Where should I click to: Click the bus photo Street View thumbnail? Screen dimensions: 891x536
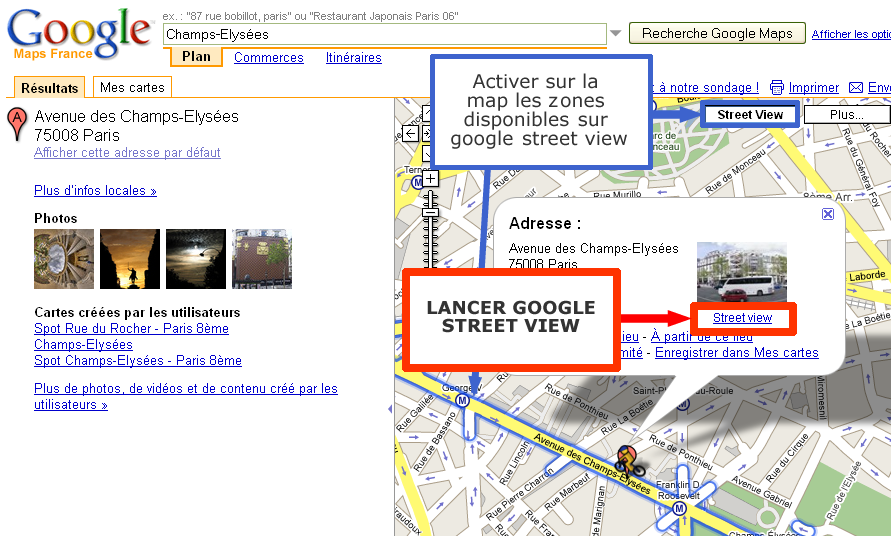742,272
